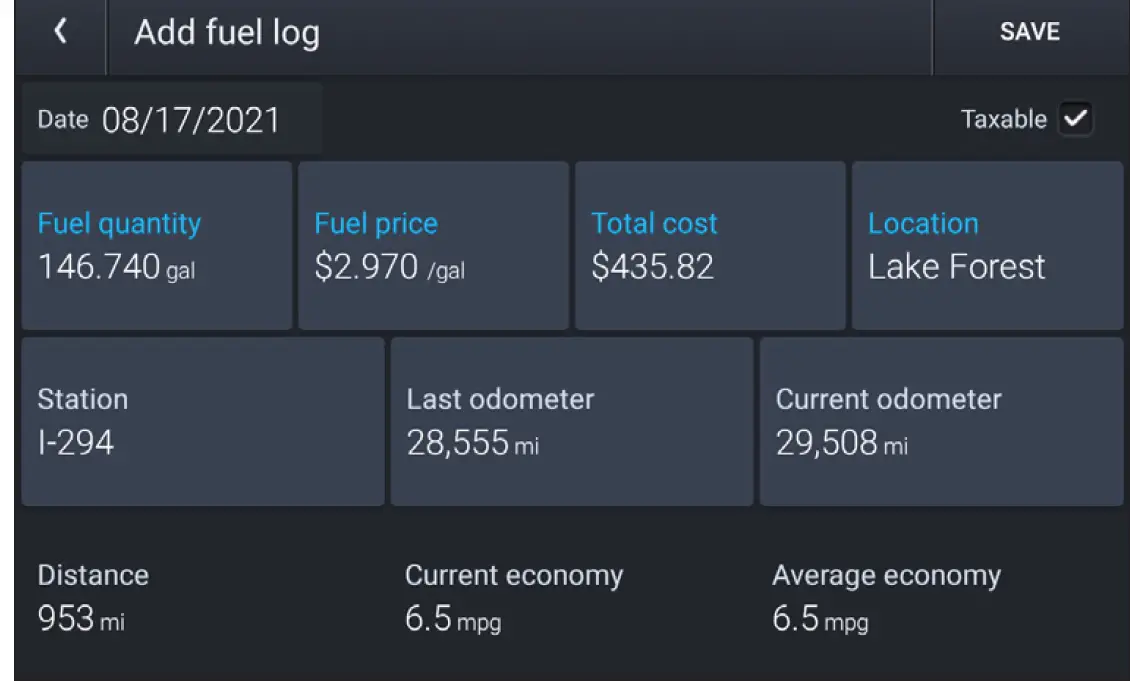Viewport: 1130px width, 681px height.
Task: Toggle the Taxable checkbox
Action: [x=1076, y=120]
